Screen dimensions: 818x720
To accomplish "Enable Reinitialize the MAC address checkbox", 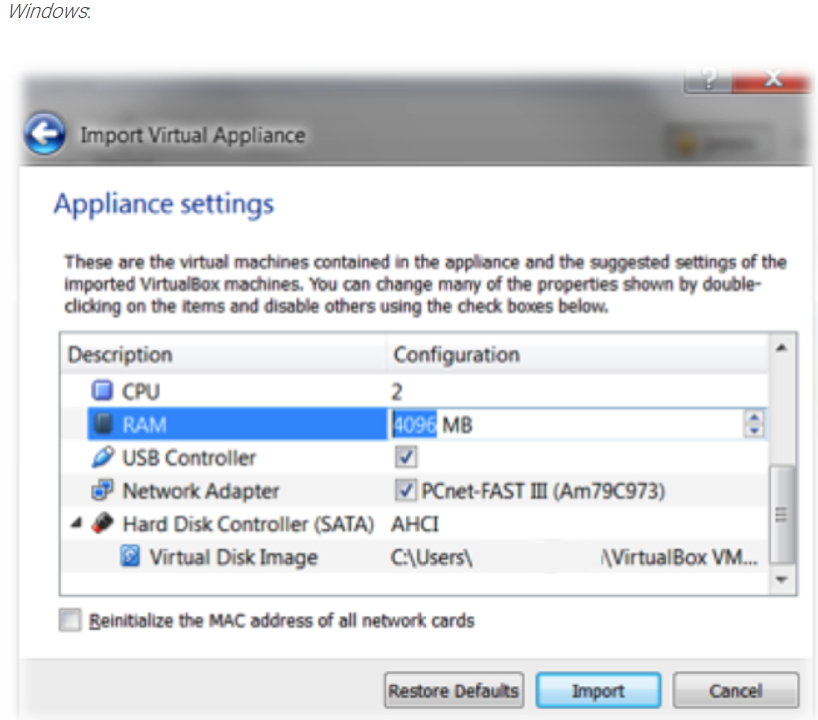I will click(x=70, y=621).
